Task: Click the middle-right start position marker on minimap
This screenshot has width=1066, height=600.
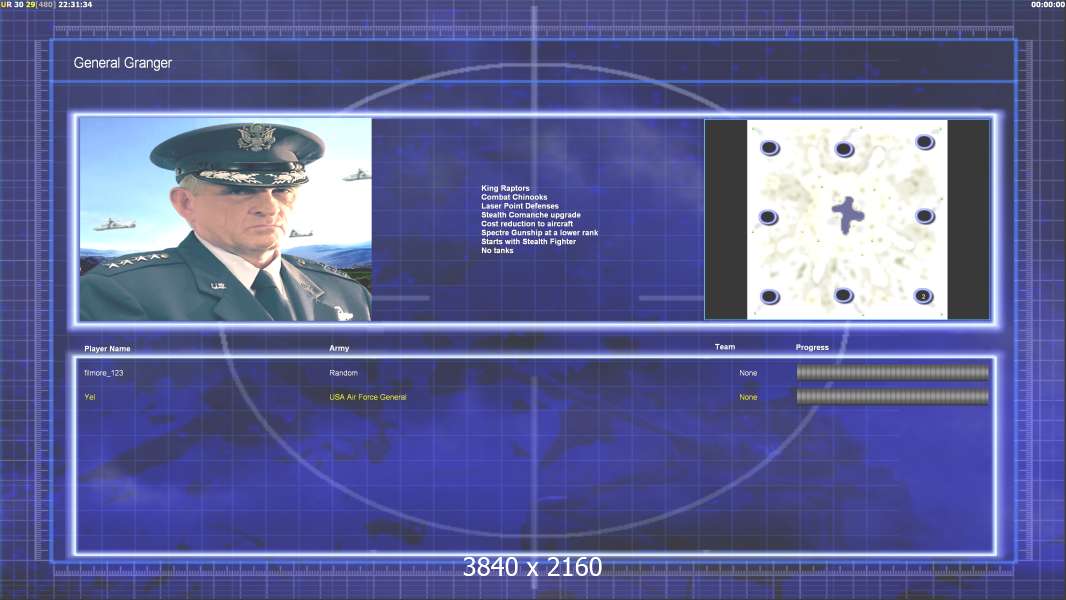Action: (x=925, y=217)
